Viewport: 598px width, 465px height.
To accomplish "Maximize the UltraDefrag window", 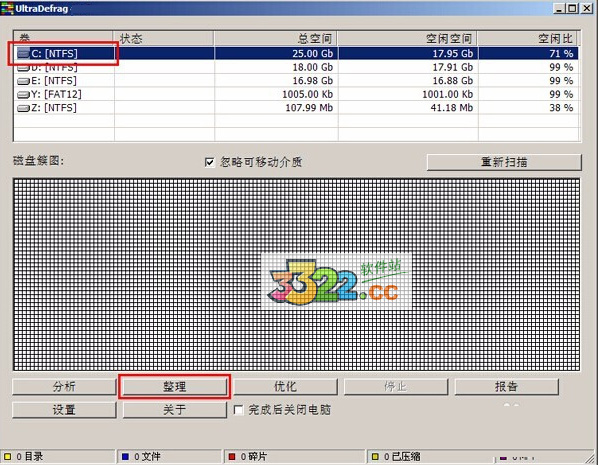I will pos(572,8).
